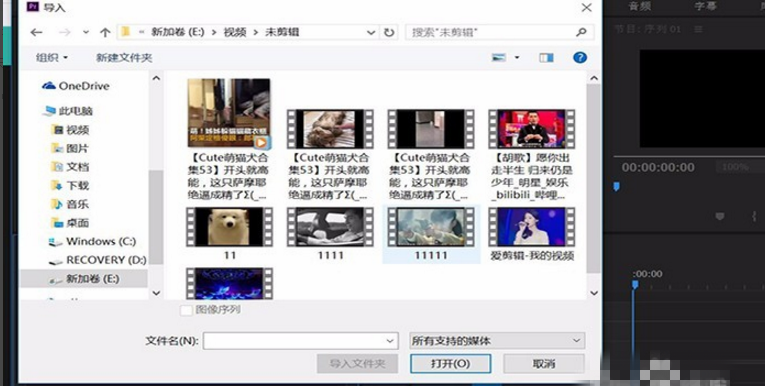This screenshot has width=765, height=386.
Task: Go back to previous folder
Action: click(x=36, y=32)
